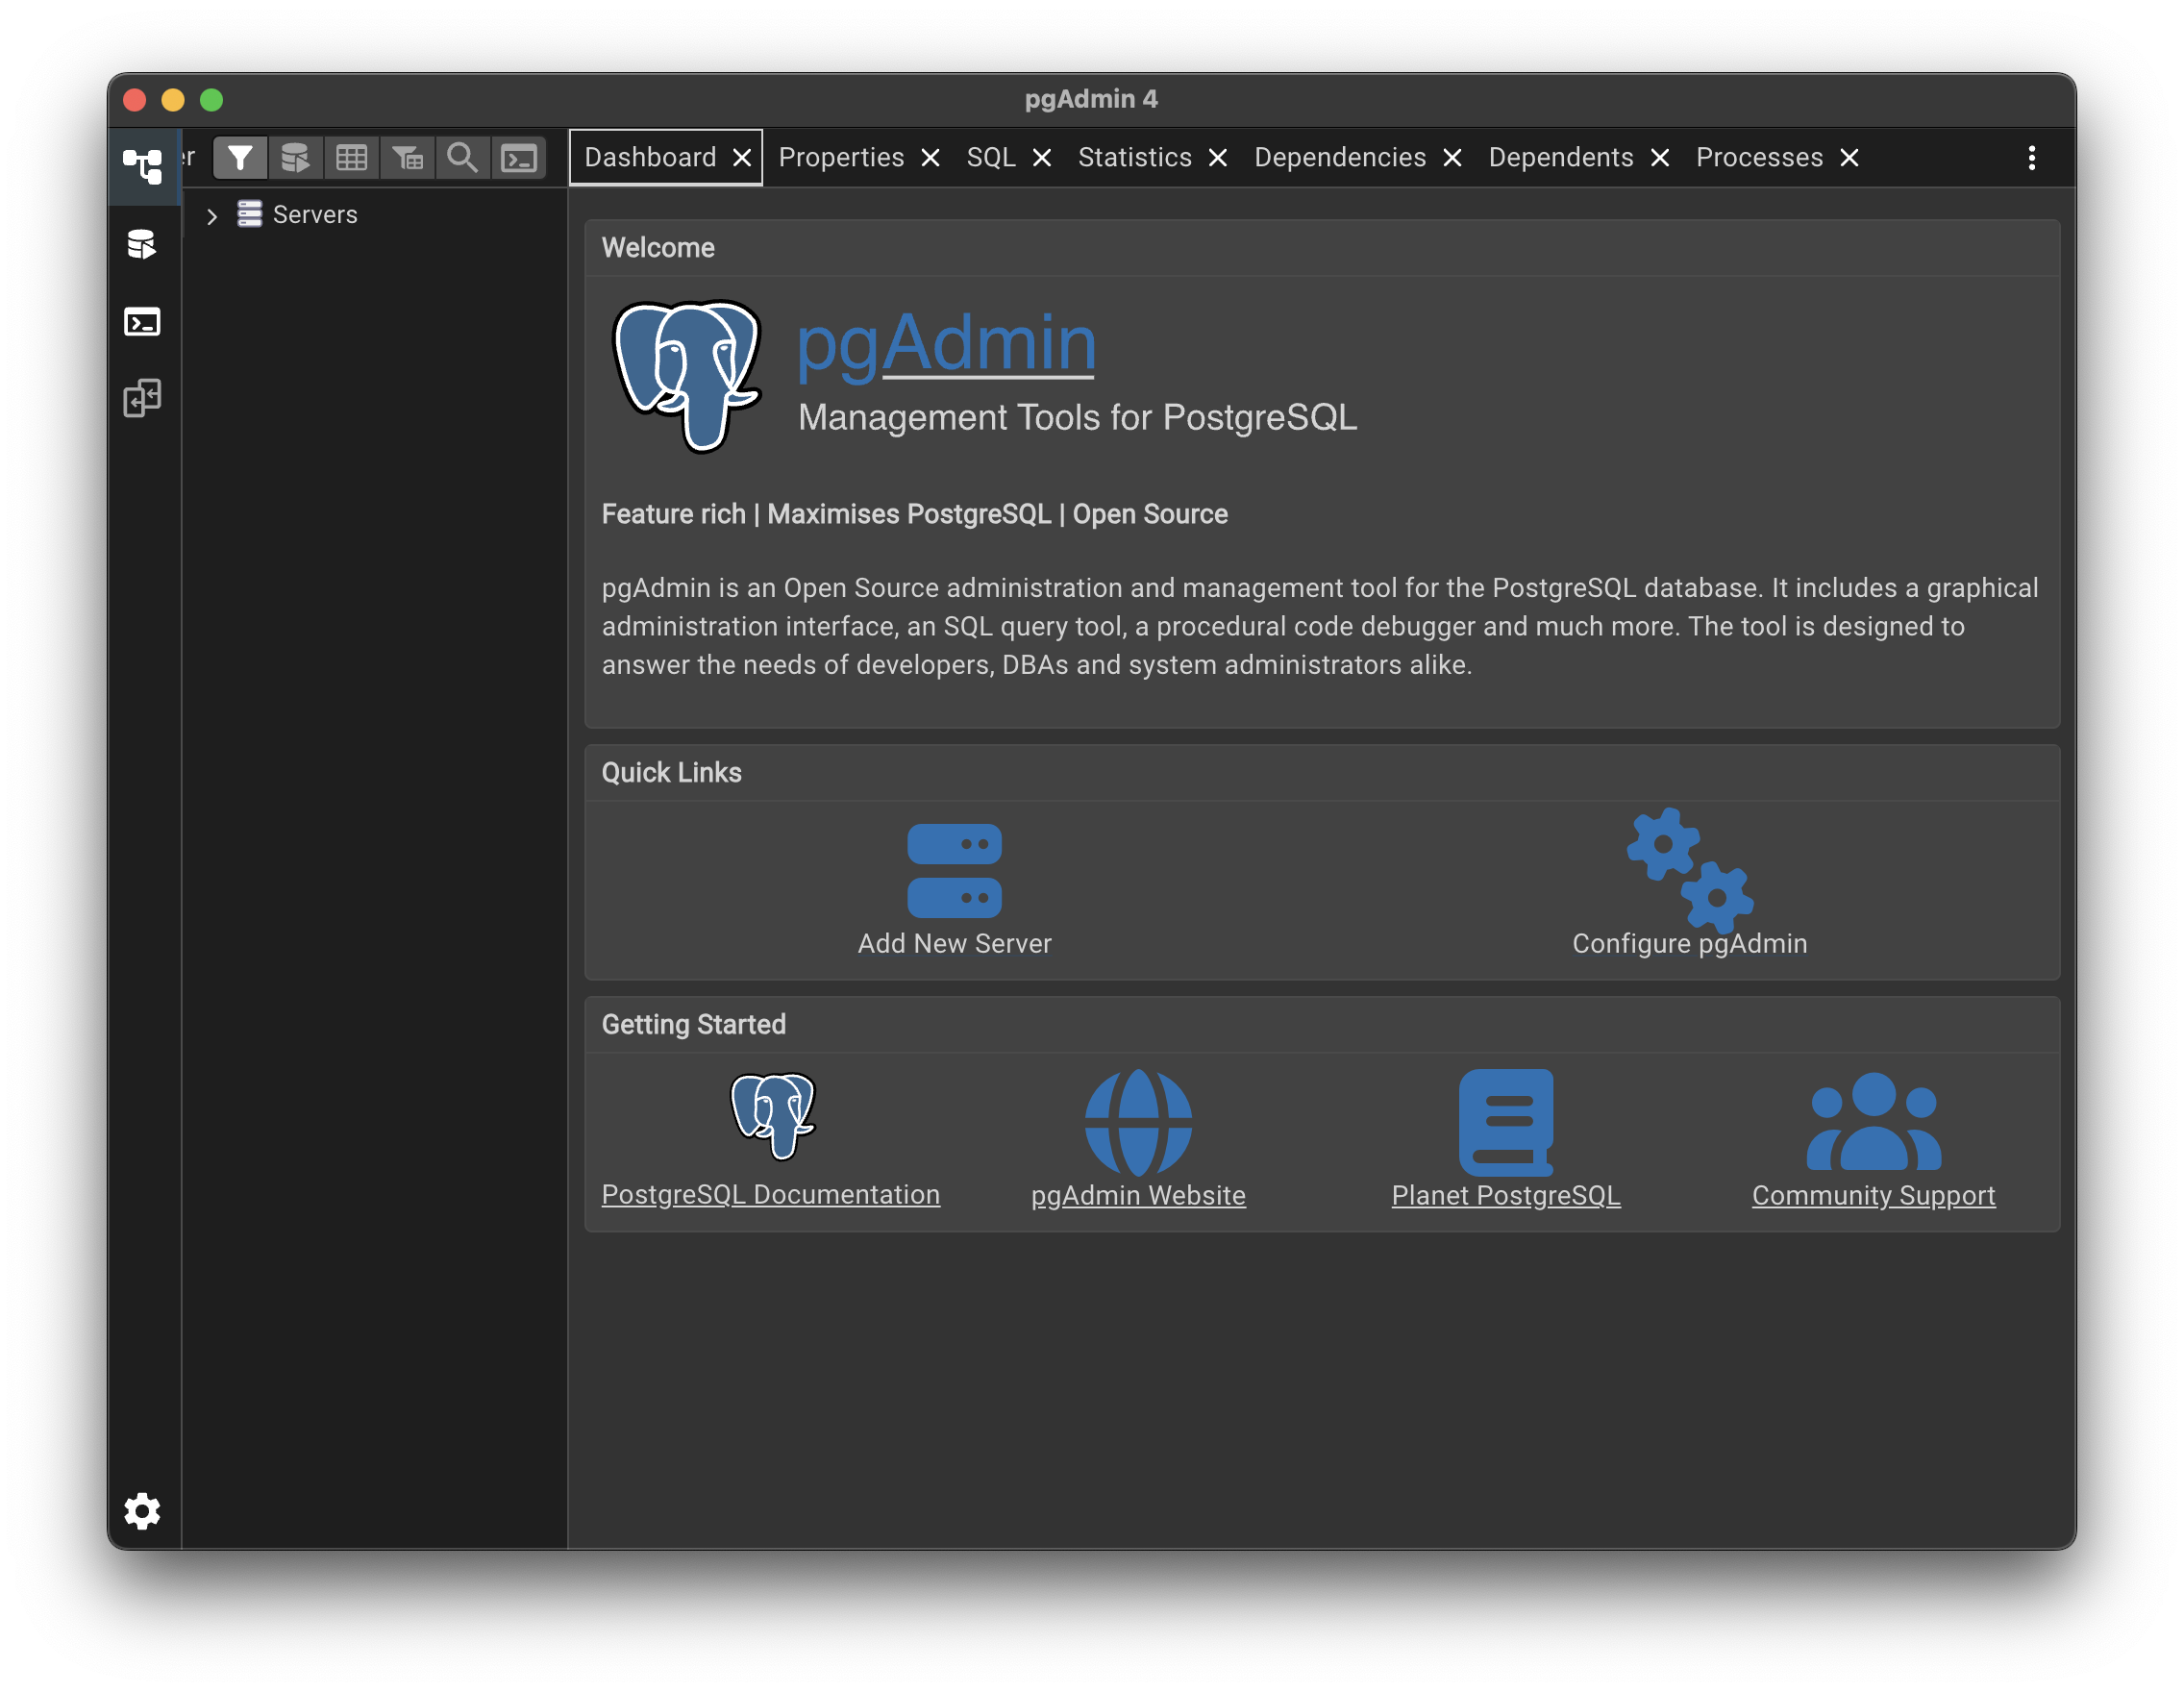
Task: Open settings gear at bottom left
Action: click(143, 1510)
